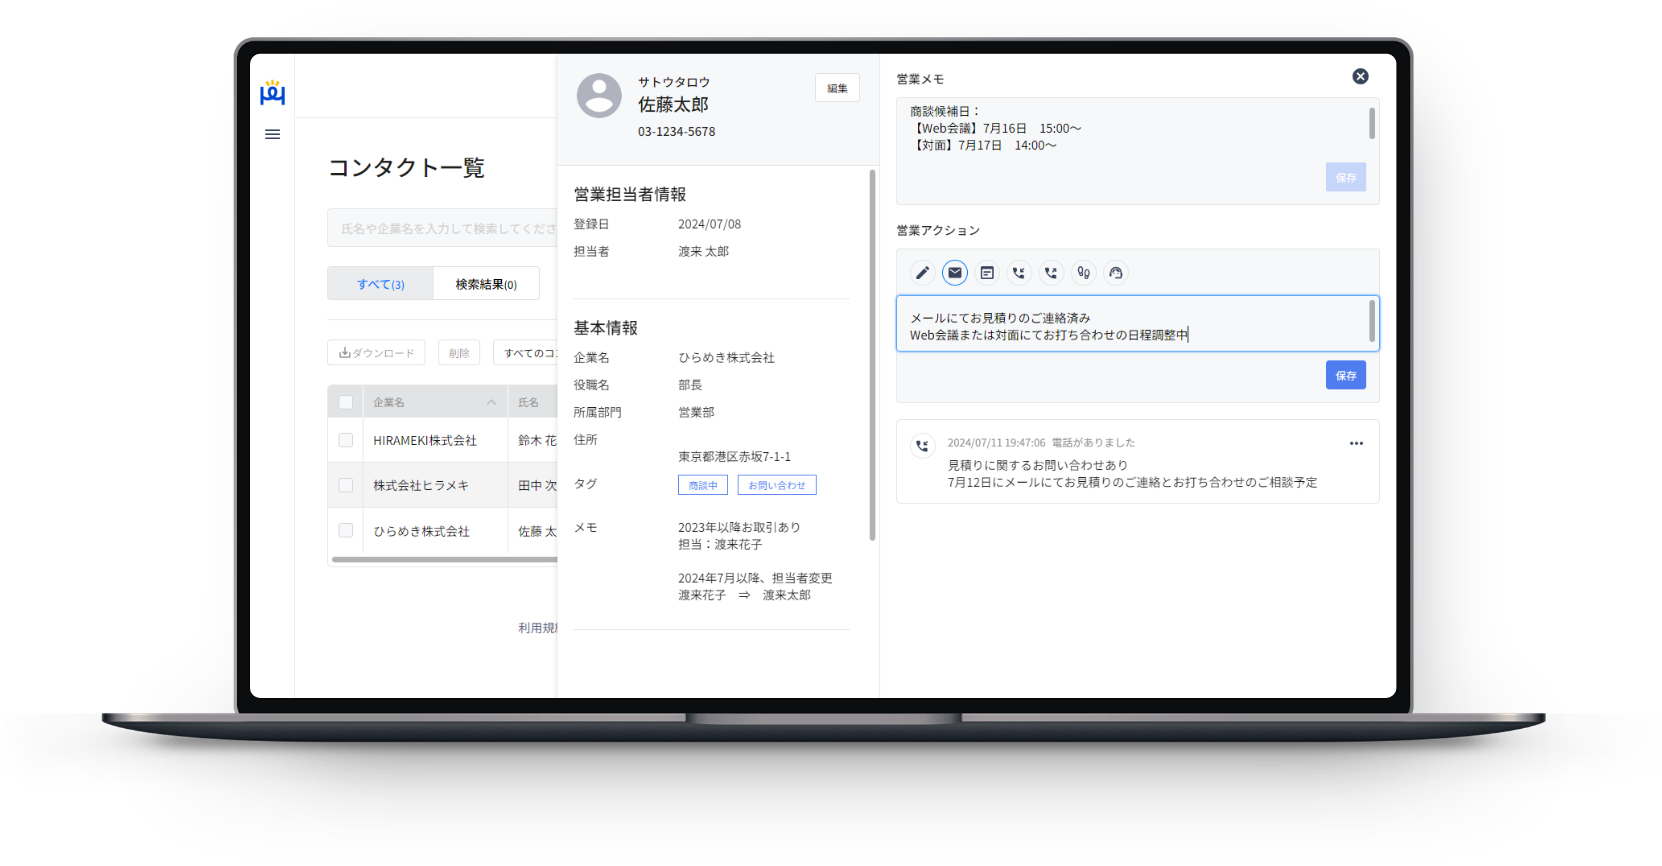Click the 役職名 value 部長

[690, 384]
